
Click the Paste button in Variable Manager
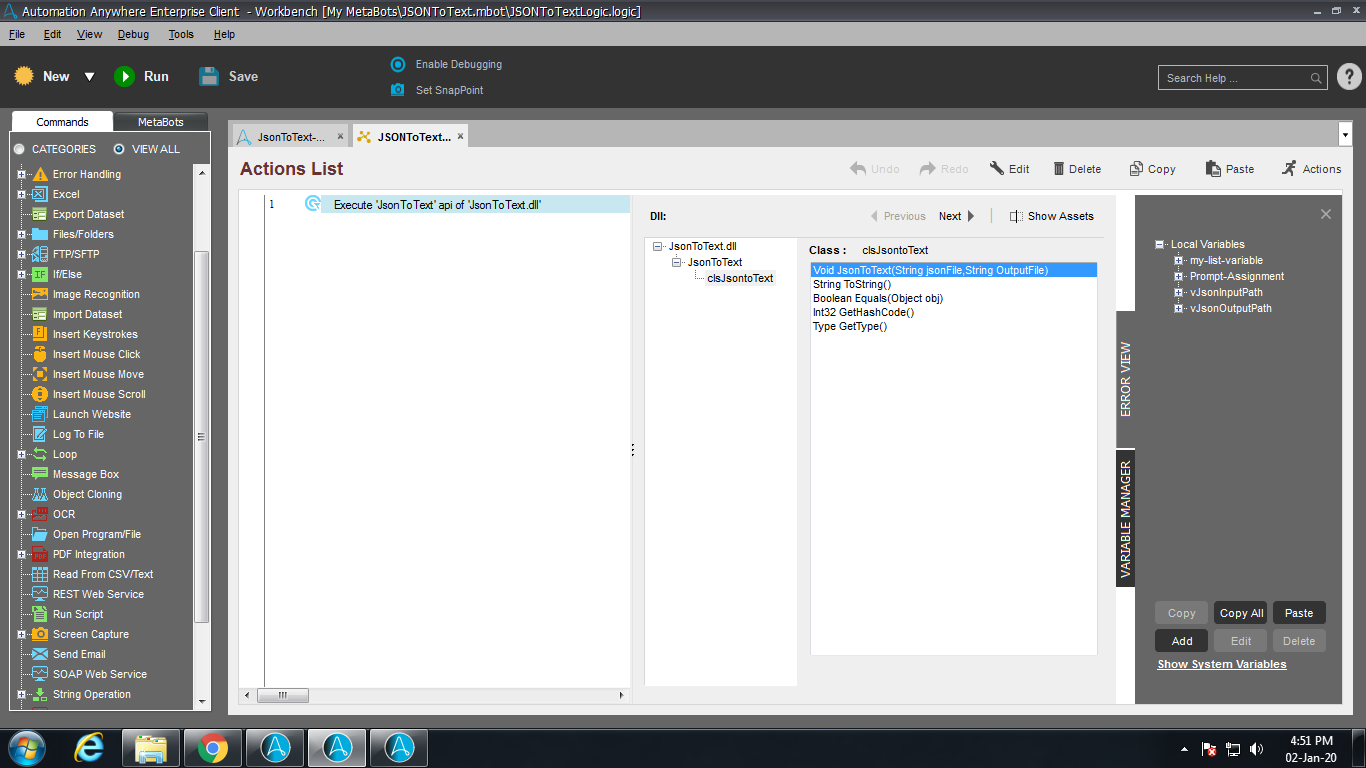point(1299,613)
